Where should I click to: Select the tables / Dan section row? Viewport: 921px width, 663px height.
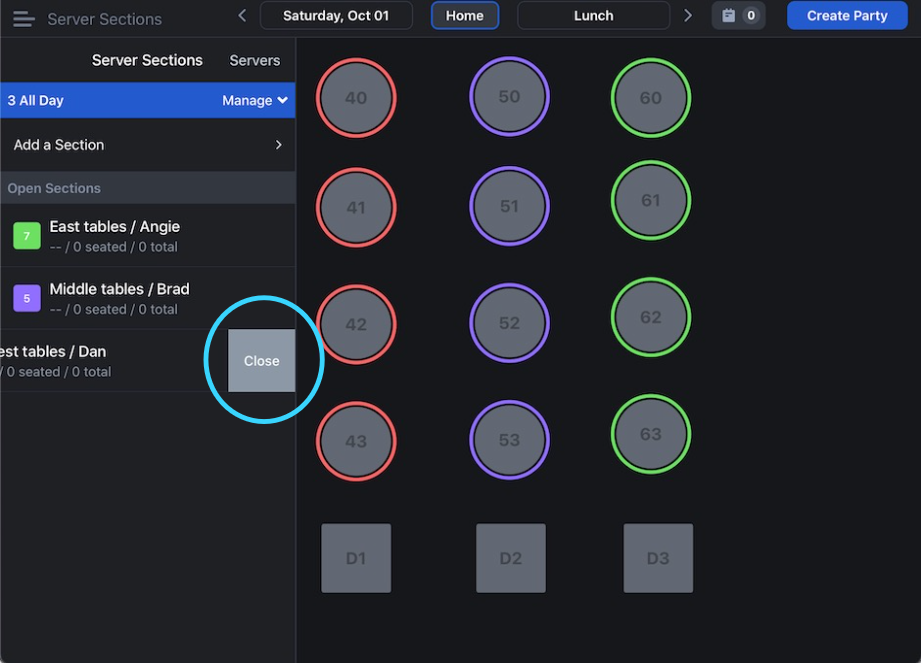click(x=114, y=361)
